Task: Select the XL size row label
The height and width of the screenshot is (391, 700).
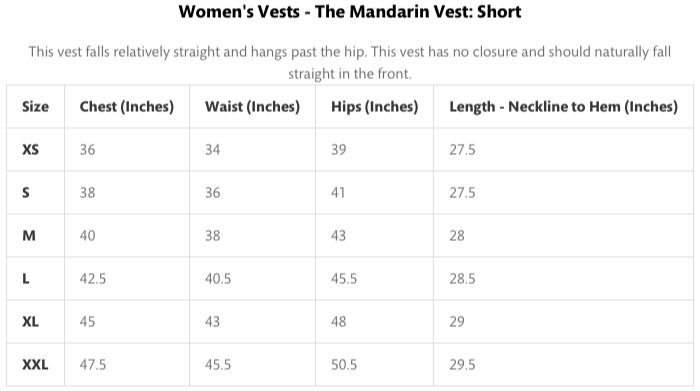Action: pyautogui.click(x=30, y=322)
